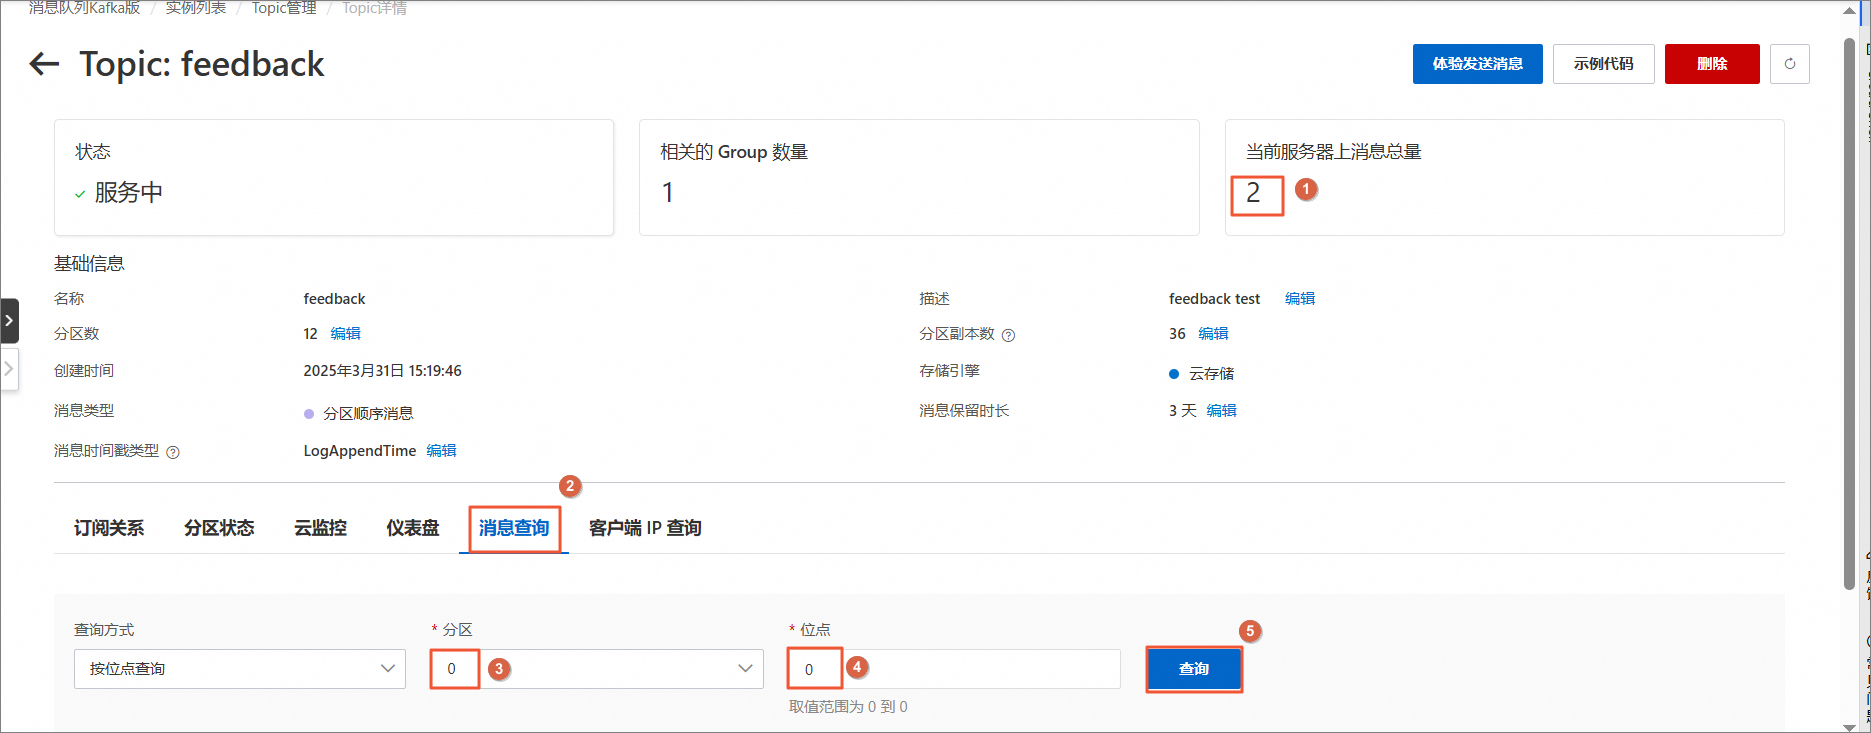The image size is (1871, 733).
Task: Switch to the 分区状态 tab
Action: 219,528
